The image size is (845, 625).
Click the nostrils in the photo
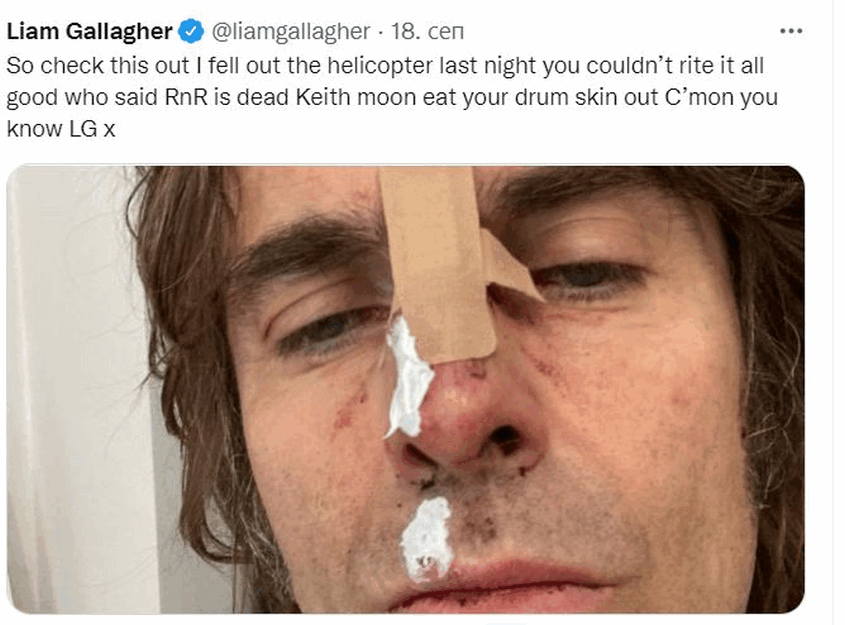point(470,445)
